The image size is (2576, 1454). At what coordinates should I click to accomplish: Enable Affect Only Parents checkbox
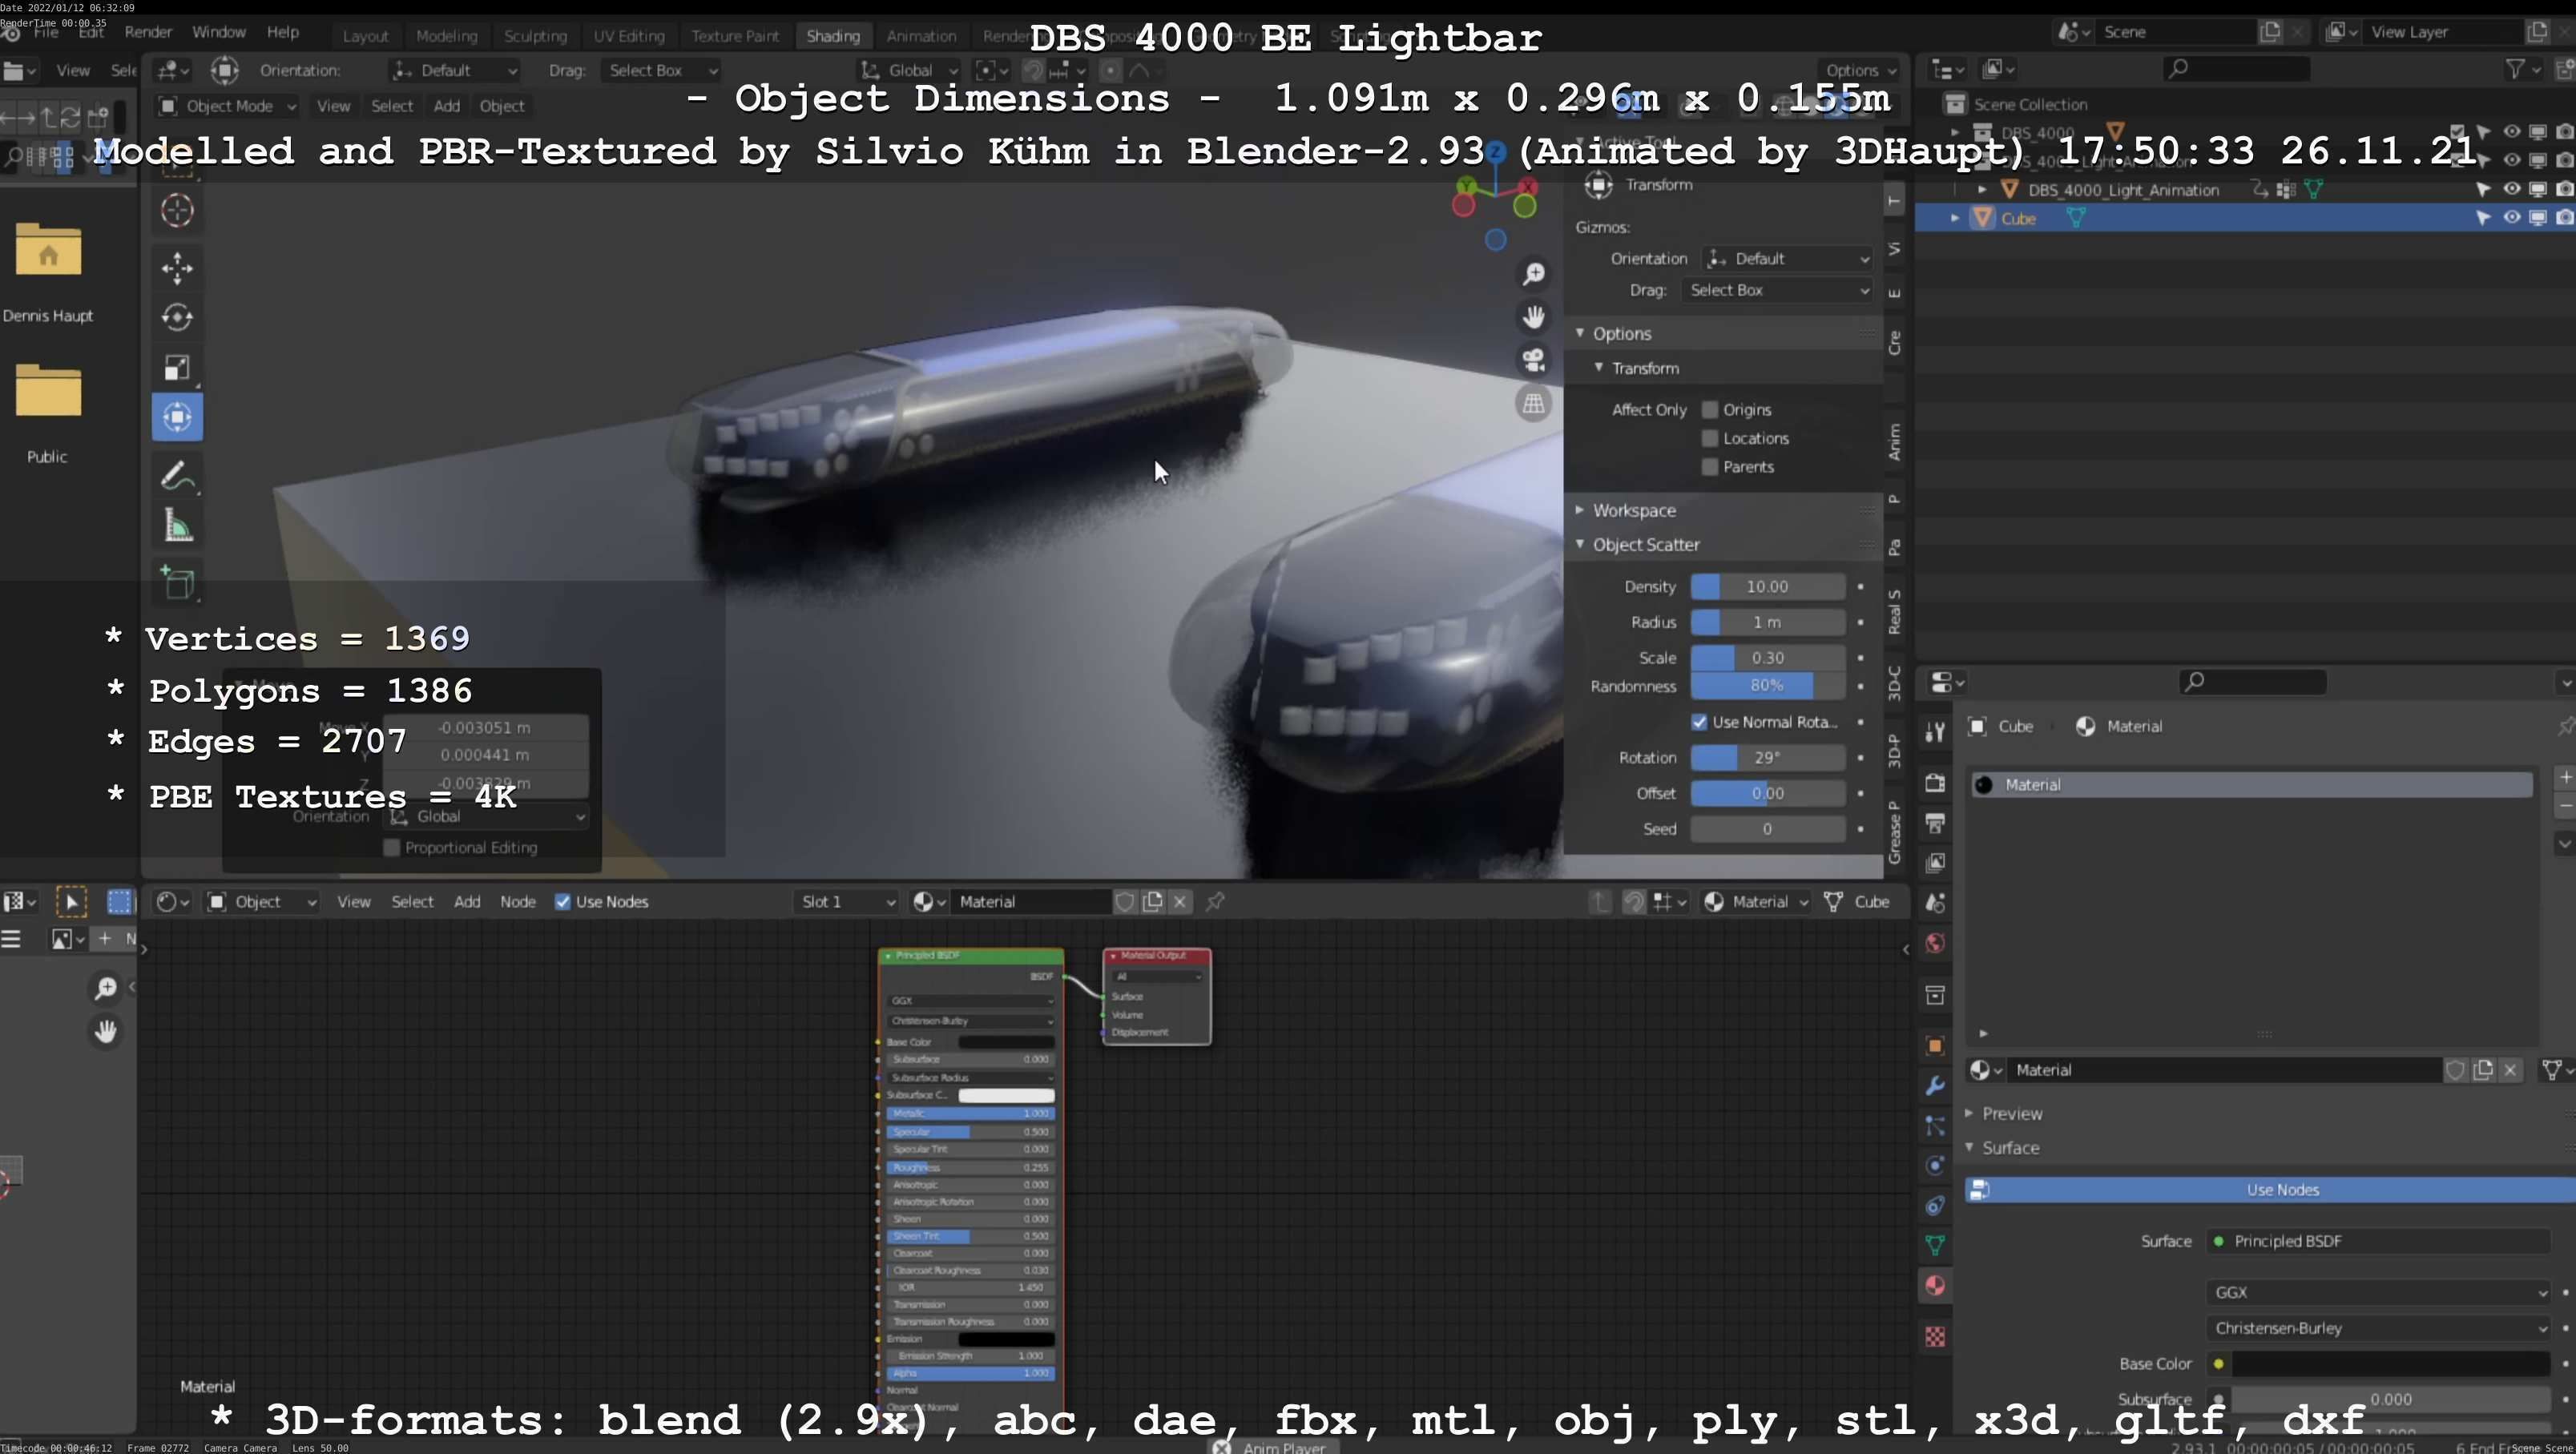(x=1710, y=466)
